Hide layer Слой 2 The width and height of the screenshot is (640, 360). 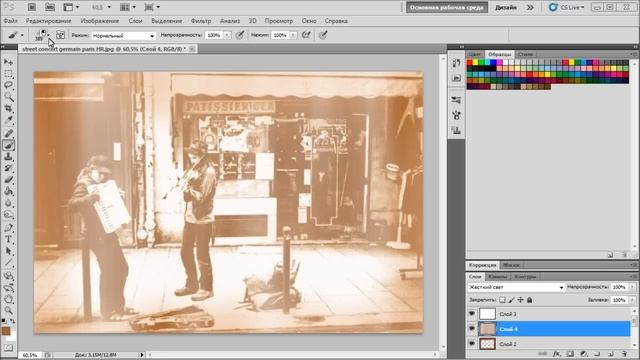(472, 344)
